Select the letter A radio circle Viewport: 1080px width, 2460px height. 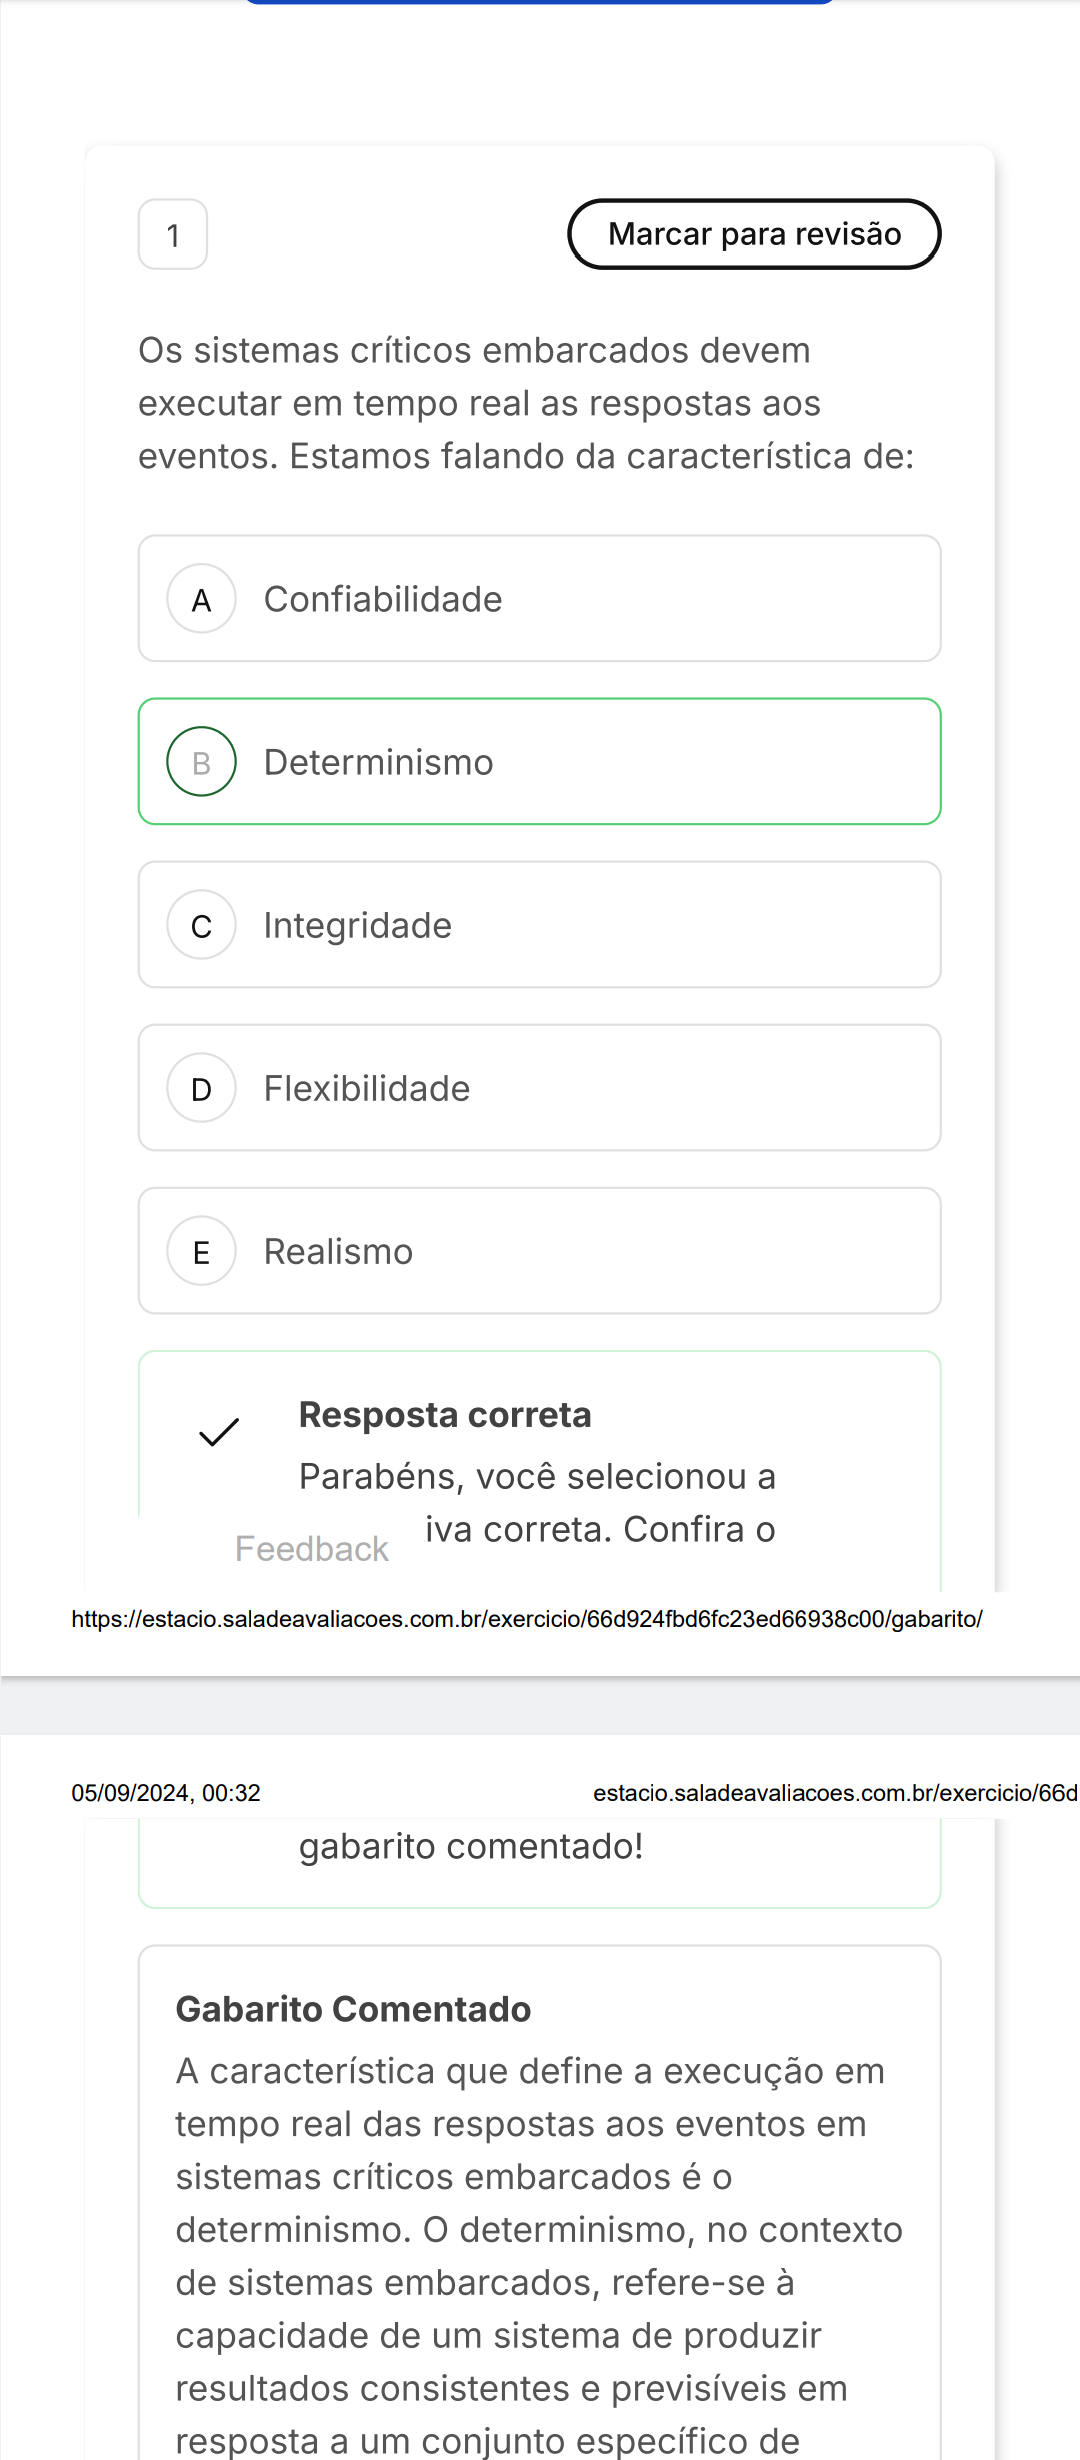[201, 599]
